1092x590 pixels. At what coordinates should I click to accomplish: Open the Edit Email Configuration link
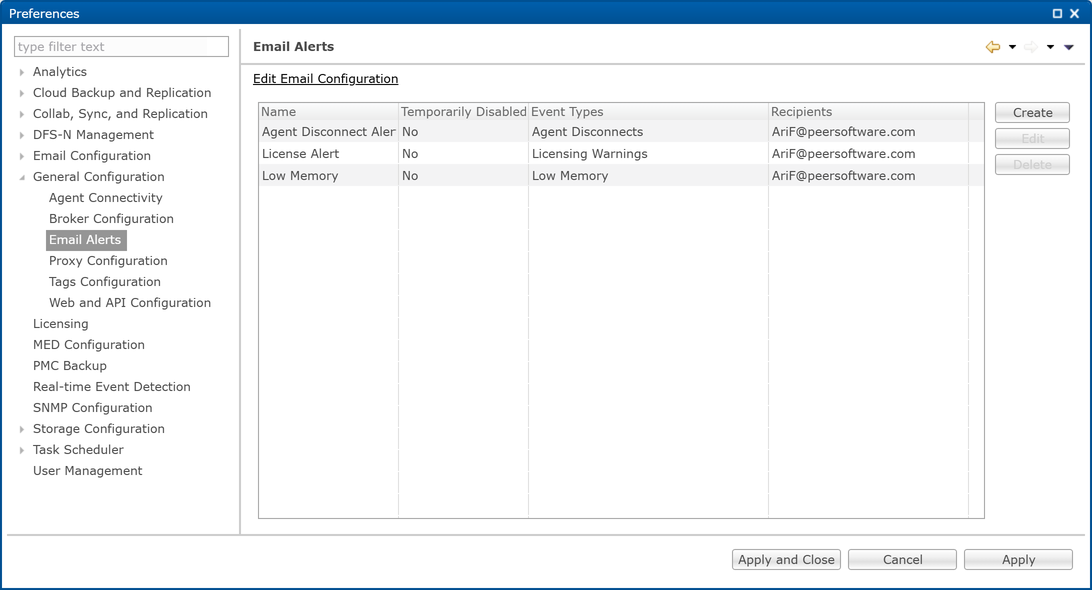coord(325,79)
